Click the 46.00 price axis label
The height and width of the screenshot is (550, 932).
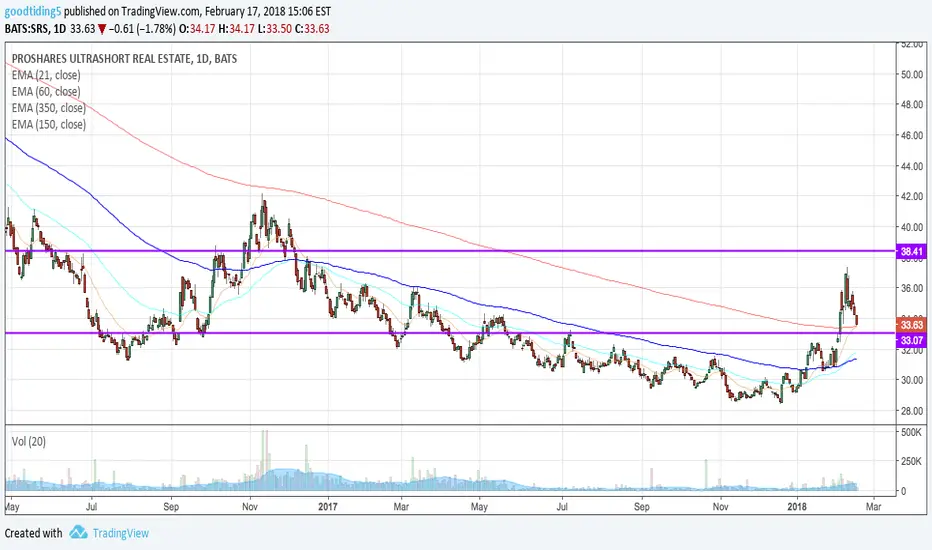pos(912,135)
